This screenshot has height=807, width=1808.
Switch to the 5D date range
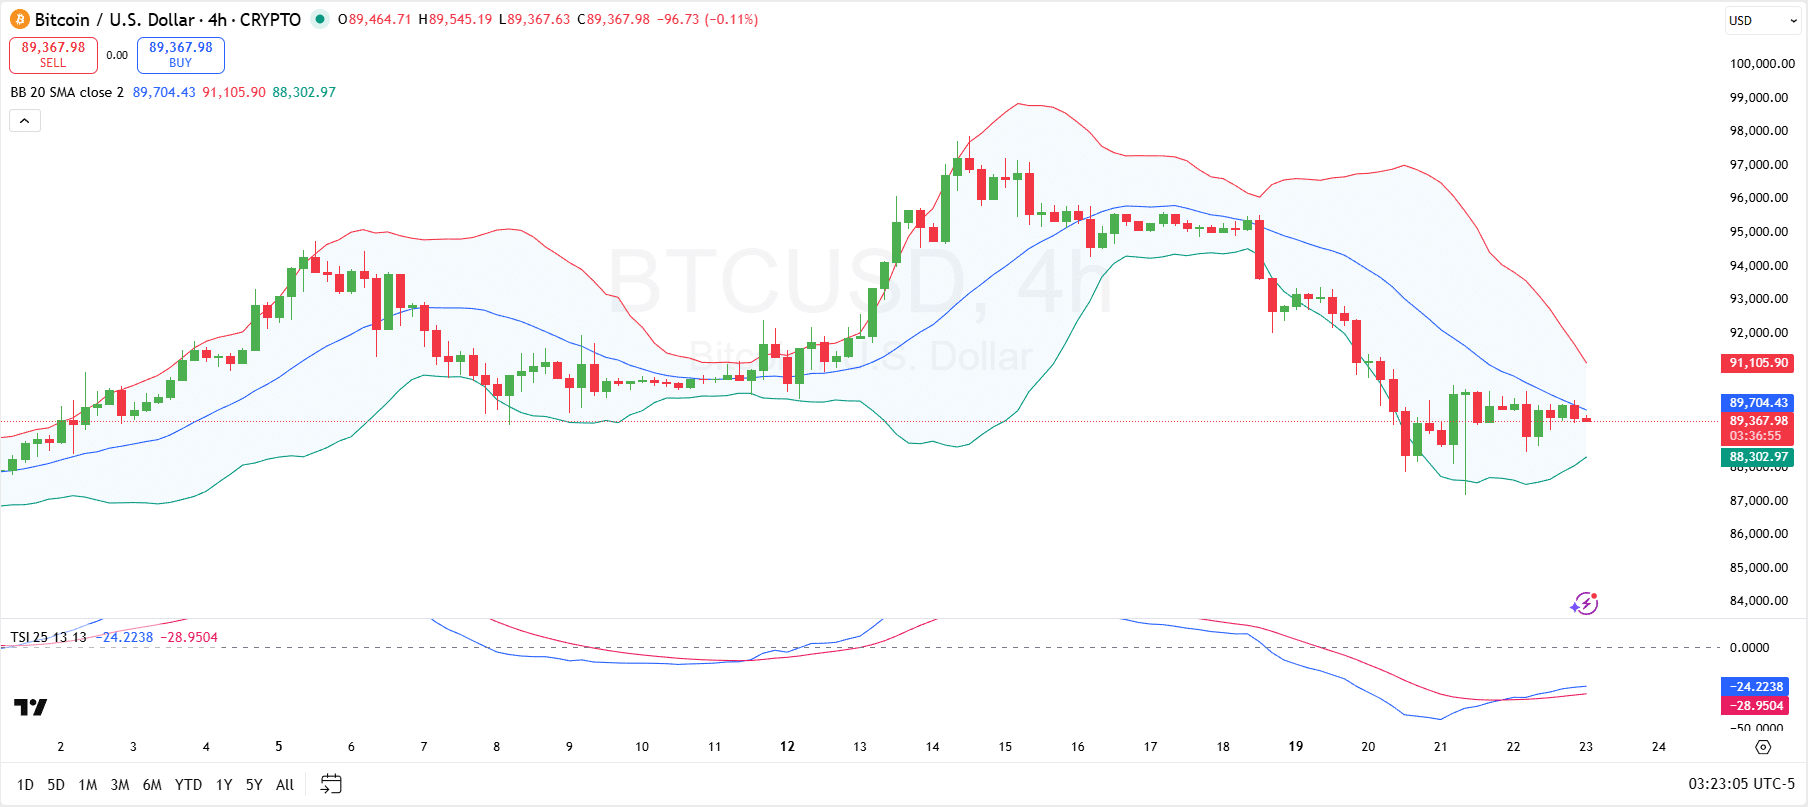click(56, 785)
